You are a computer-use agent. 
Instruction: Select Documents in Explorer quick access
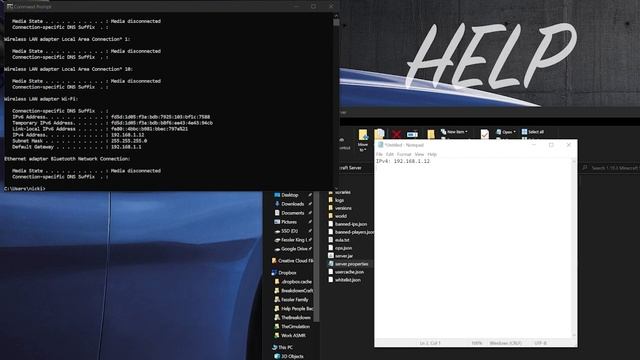point(293,213)
